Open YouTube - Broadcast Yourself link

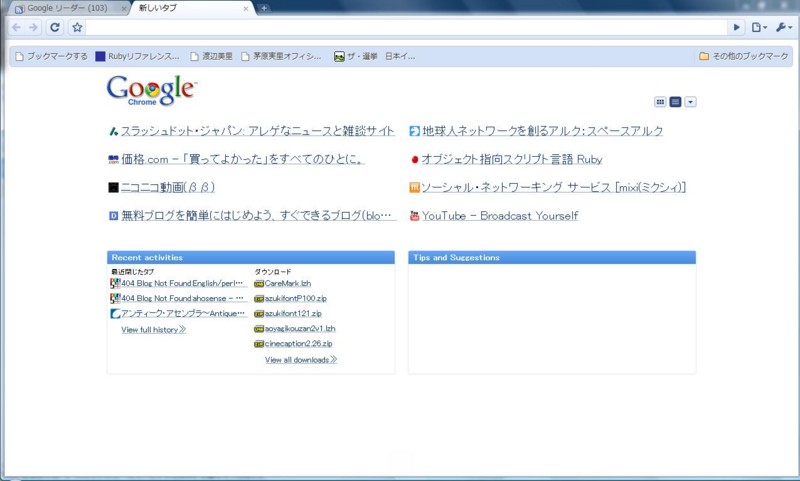(500, 216)
